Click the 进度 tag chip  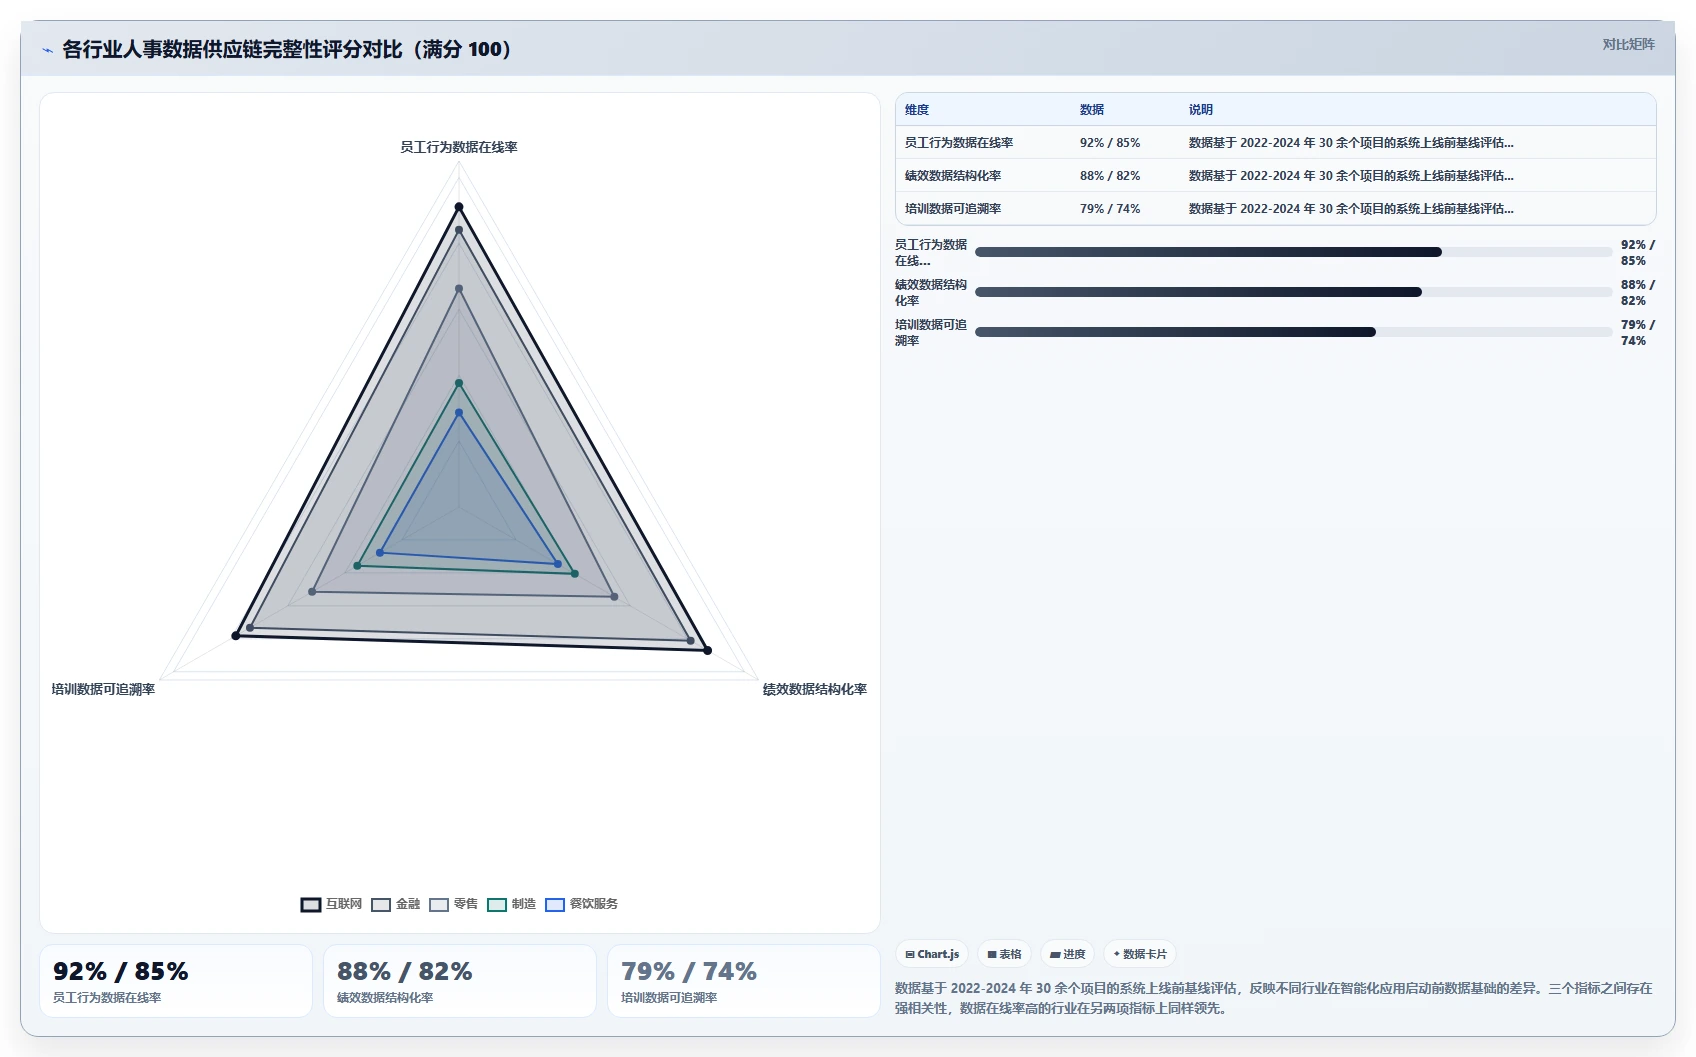[1067, 954]
